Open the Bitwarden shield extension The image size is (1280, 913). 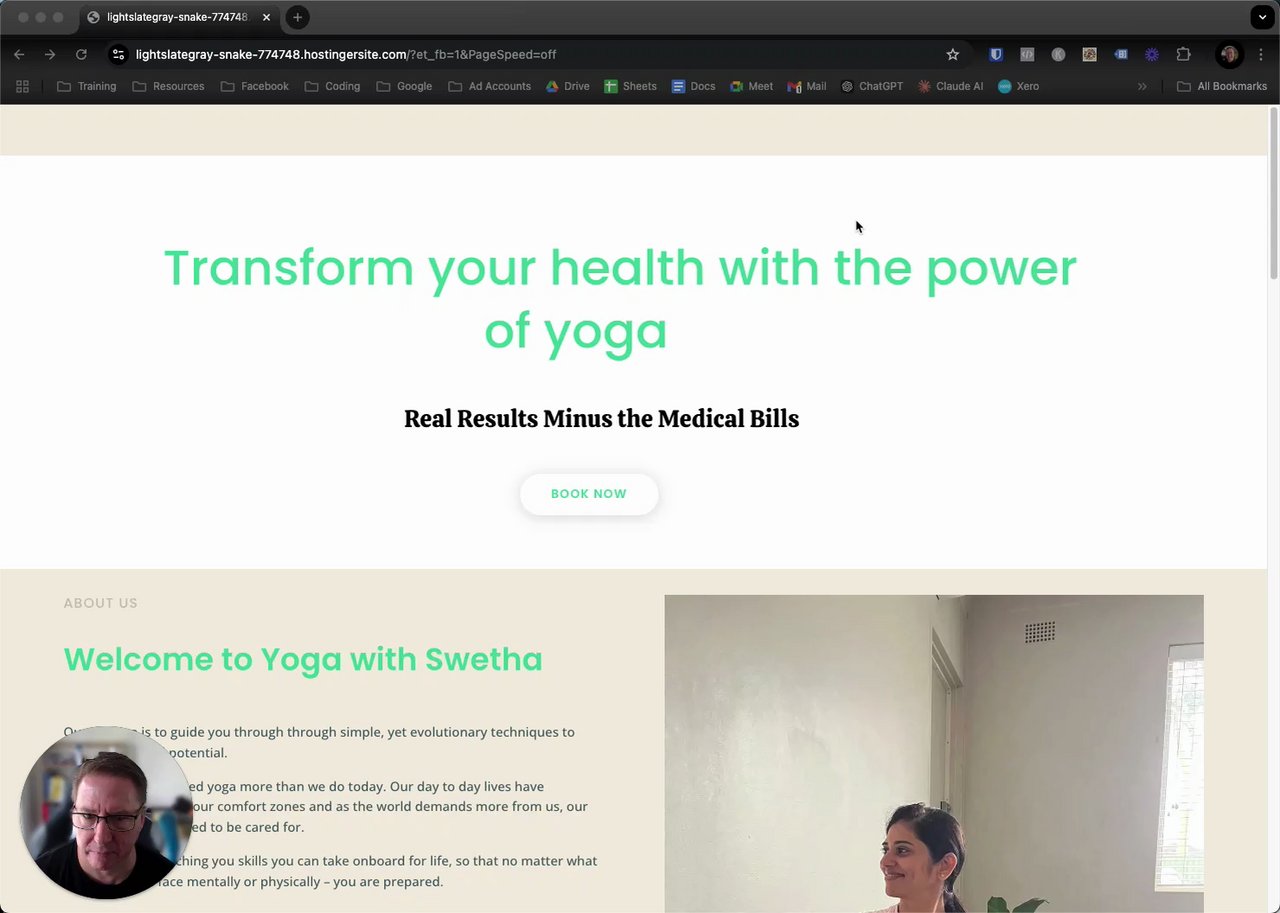pos(996,54)
